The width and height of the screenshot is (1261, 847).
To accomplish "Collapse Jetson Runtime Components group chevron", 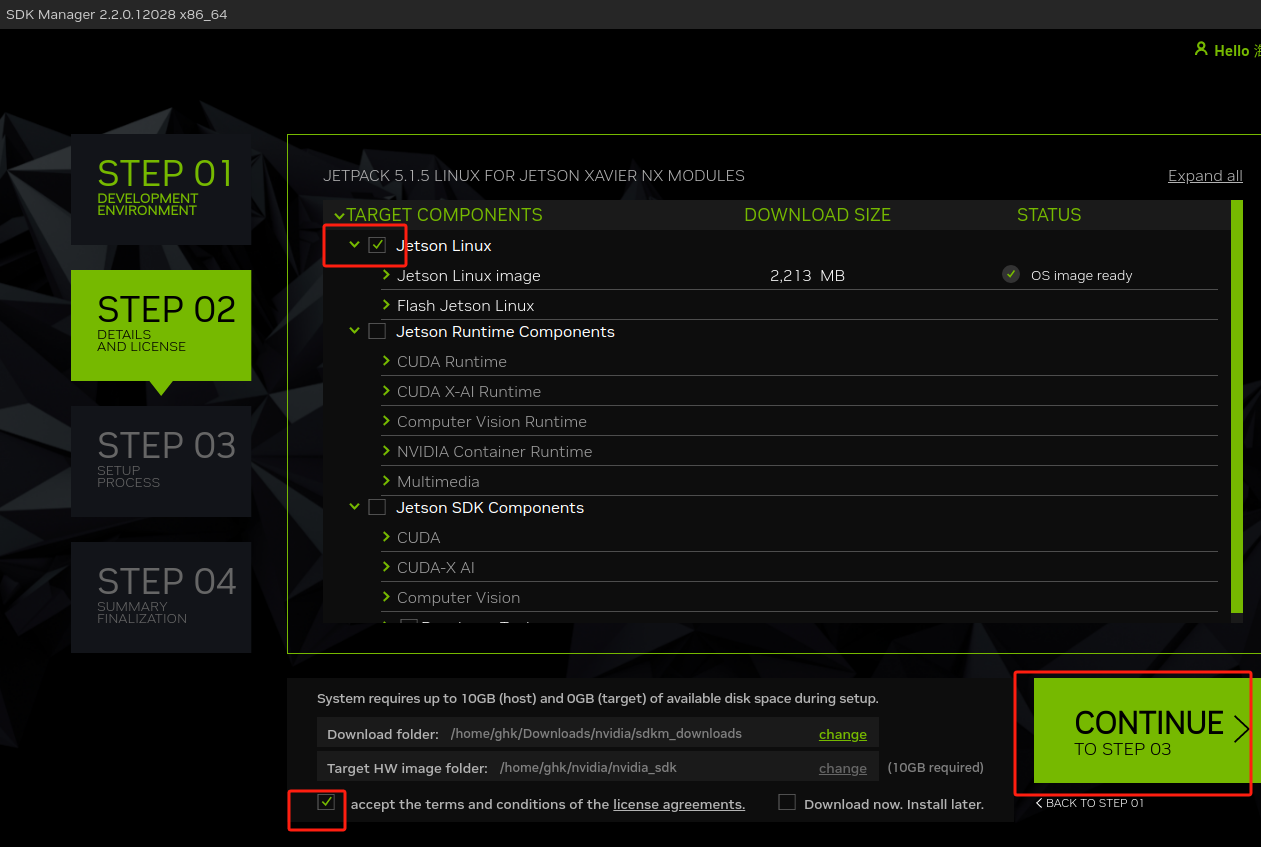I will (x=354, y=331).
